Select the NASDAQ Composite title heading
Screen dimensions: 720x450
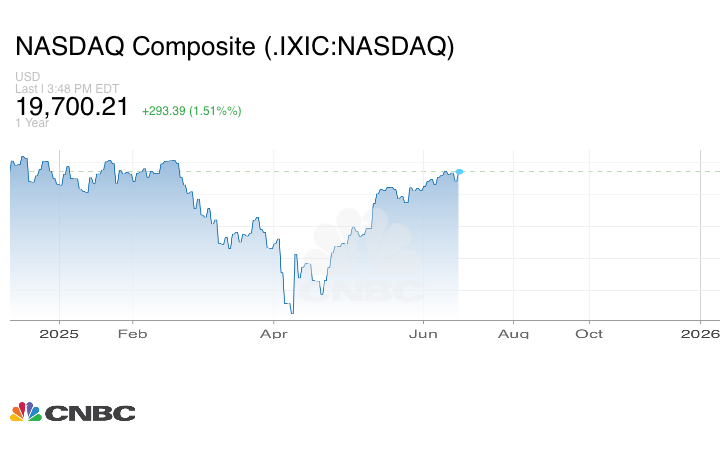(234, 46)
